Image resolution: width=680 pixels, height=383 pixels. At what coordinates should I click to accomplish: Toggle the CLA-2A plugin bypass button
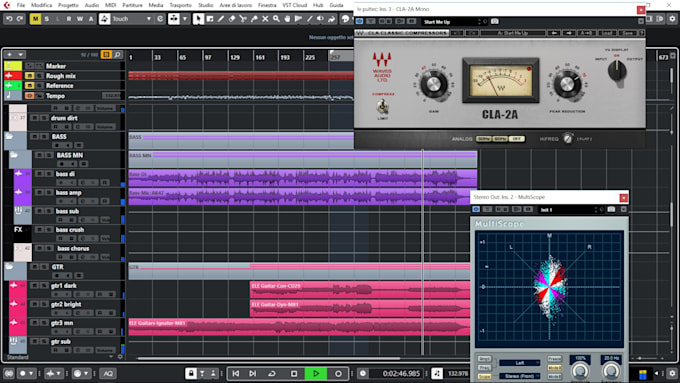[x=360, y=21]
